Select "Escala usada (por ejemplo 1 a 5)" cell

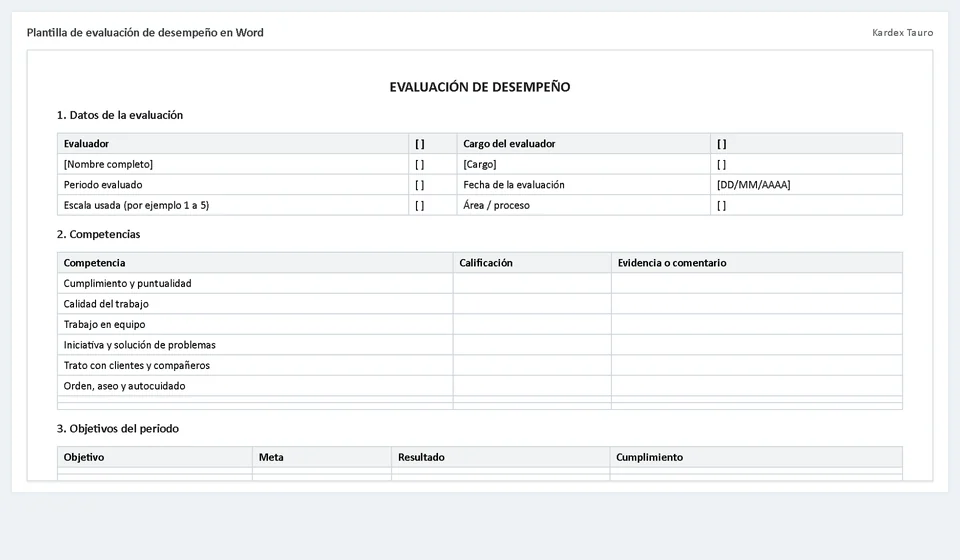pyautogui.click(x=233, y=206)
